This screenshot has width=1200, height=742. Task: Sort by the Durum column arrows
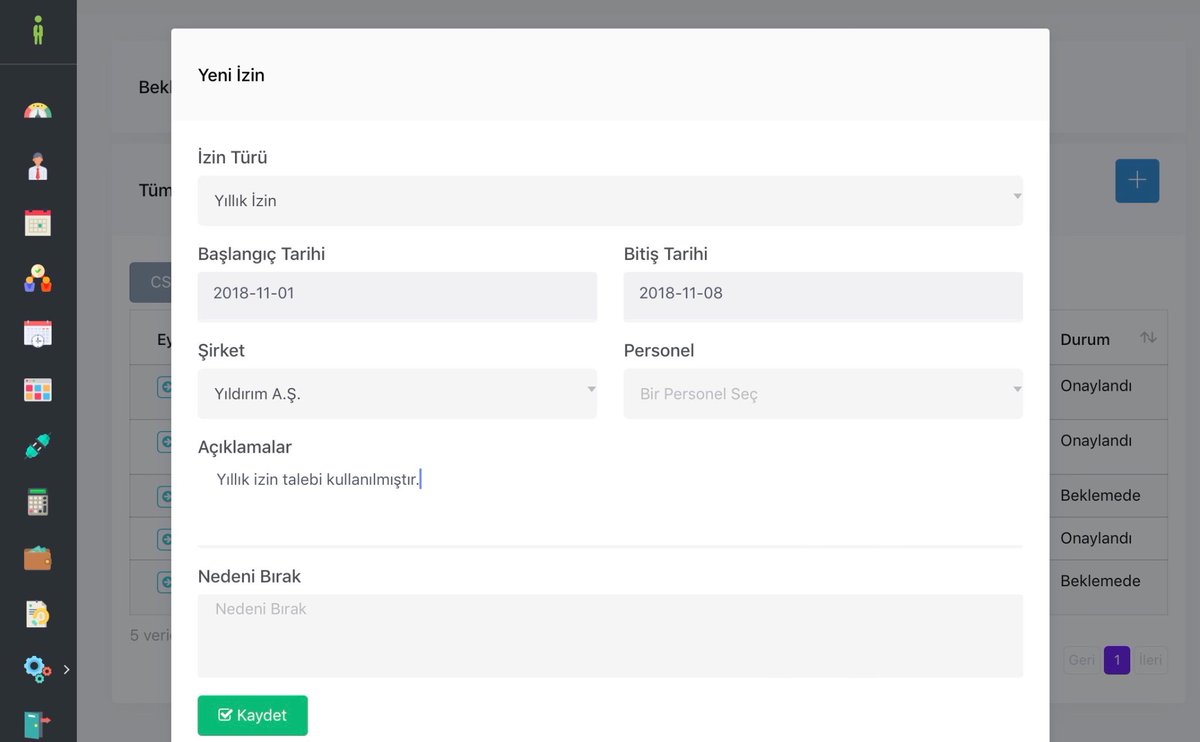tap(1148, 338)
